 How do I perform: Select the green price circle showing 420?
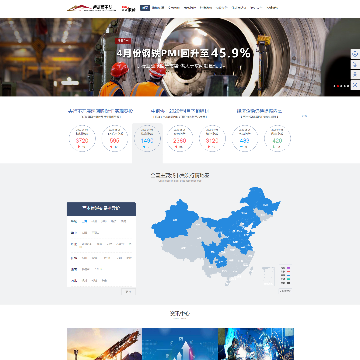[x=277, y=138]
